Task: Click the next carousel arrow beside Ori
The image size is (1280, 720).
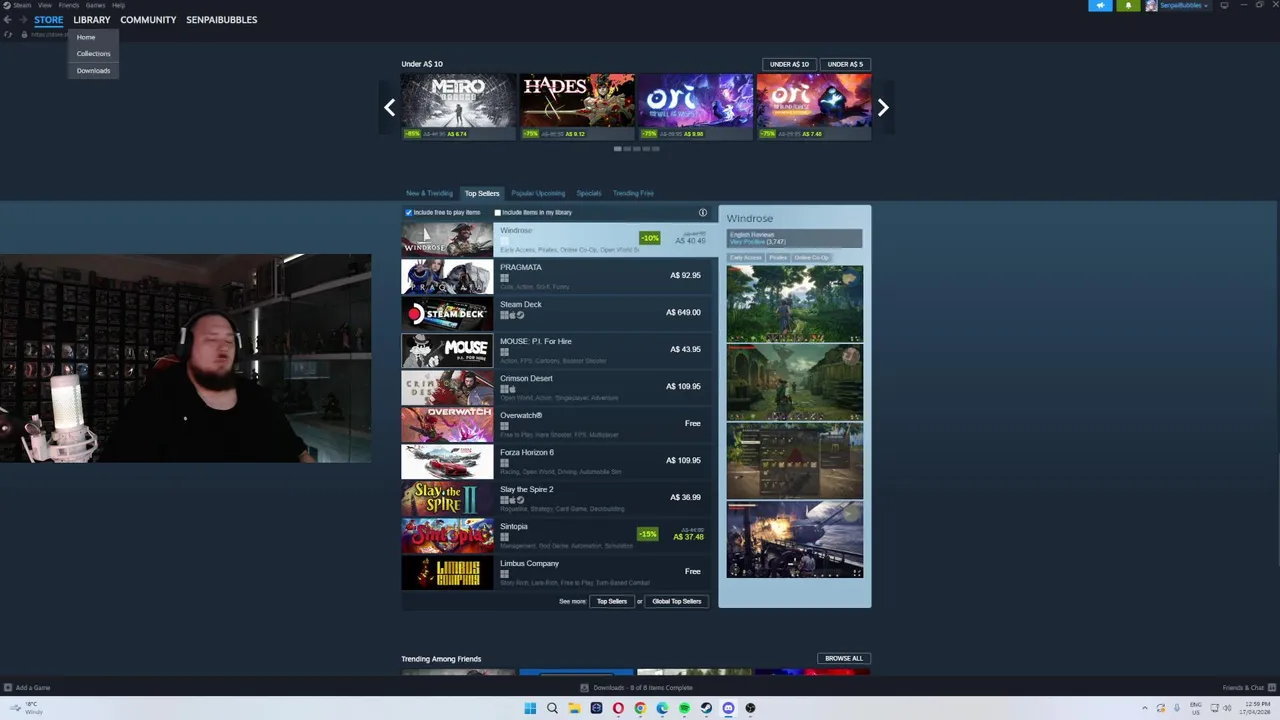Action: 883,108
